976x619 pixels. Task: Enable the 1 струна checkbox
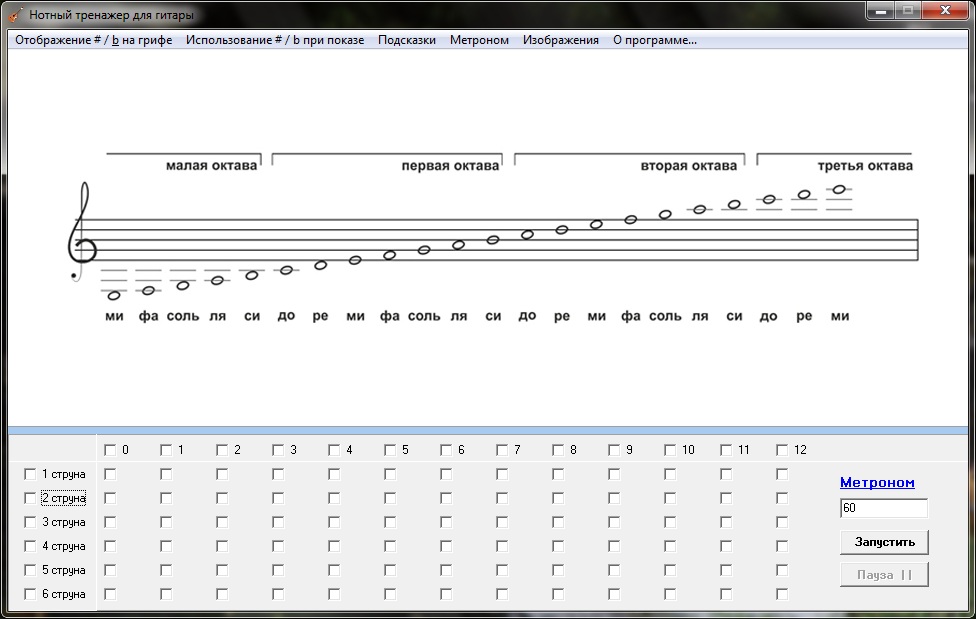29,474
